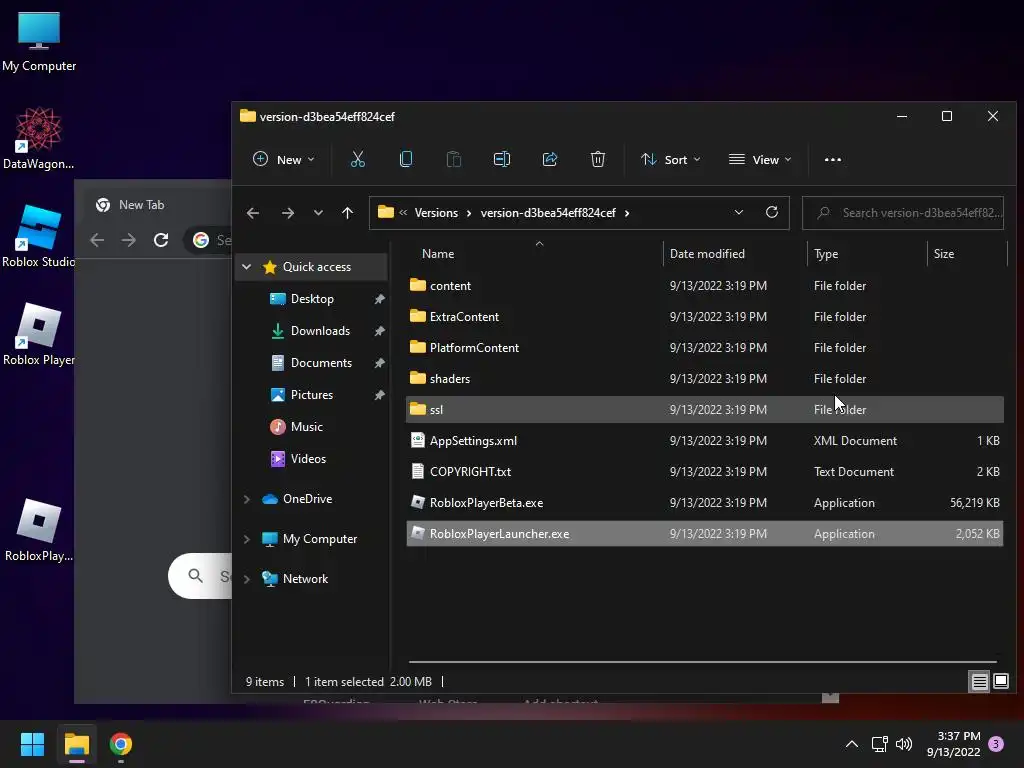Select the content folder
Screen dimensions: 1024x768
point(705,285)
